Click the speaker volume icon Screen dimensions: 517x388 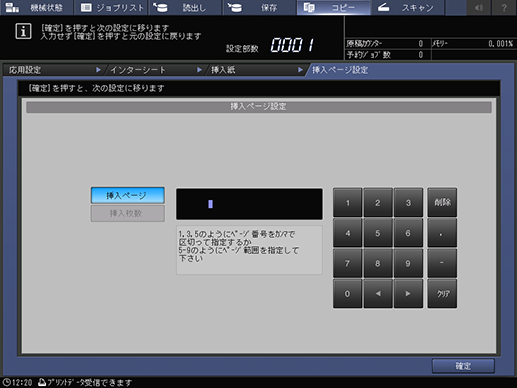tap(479, 7)
